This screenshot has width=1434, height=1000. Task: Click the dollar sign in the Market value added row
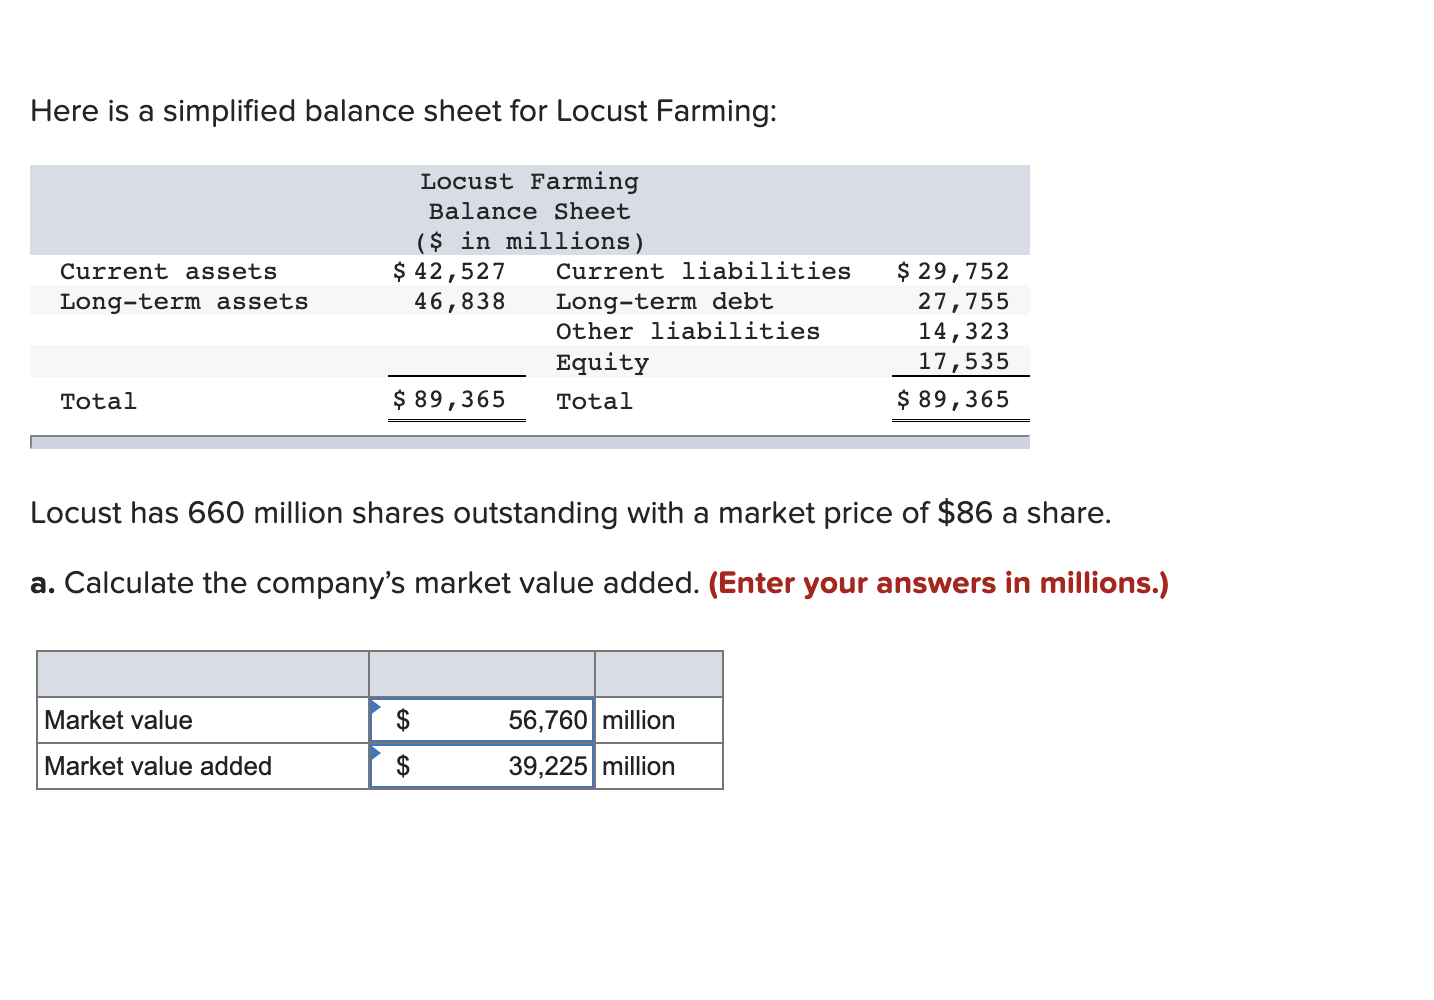click(x=404, y=766)
